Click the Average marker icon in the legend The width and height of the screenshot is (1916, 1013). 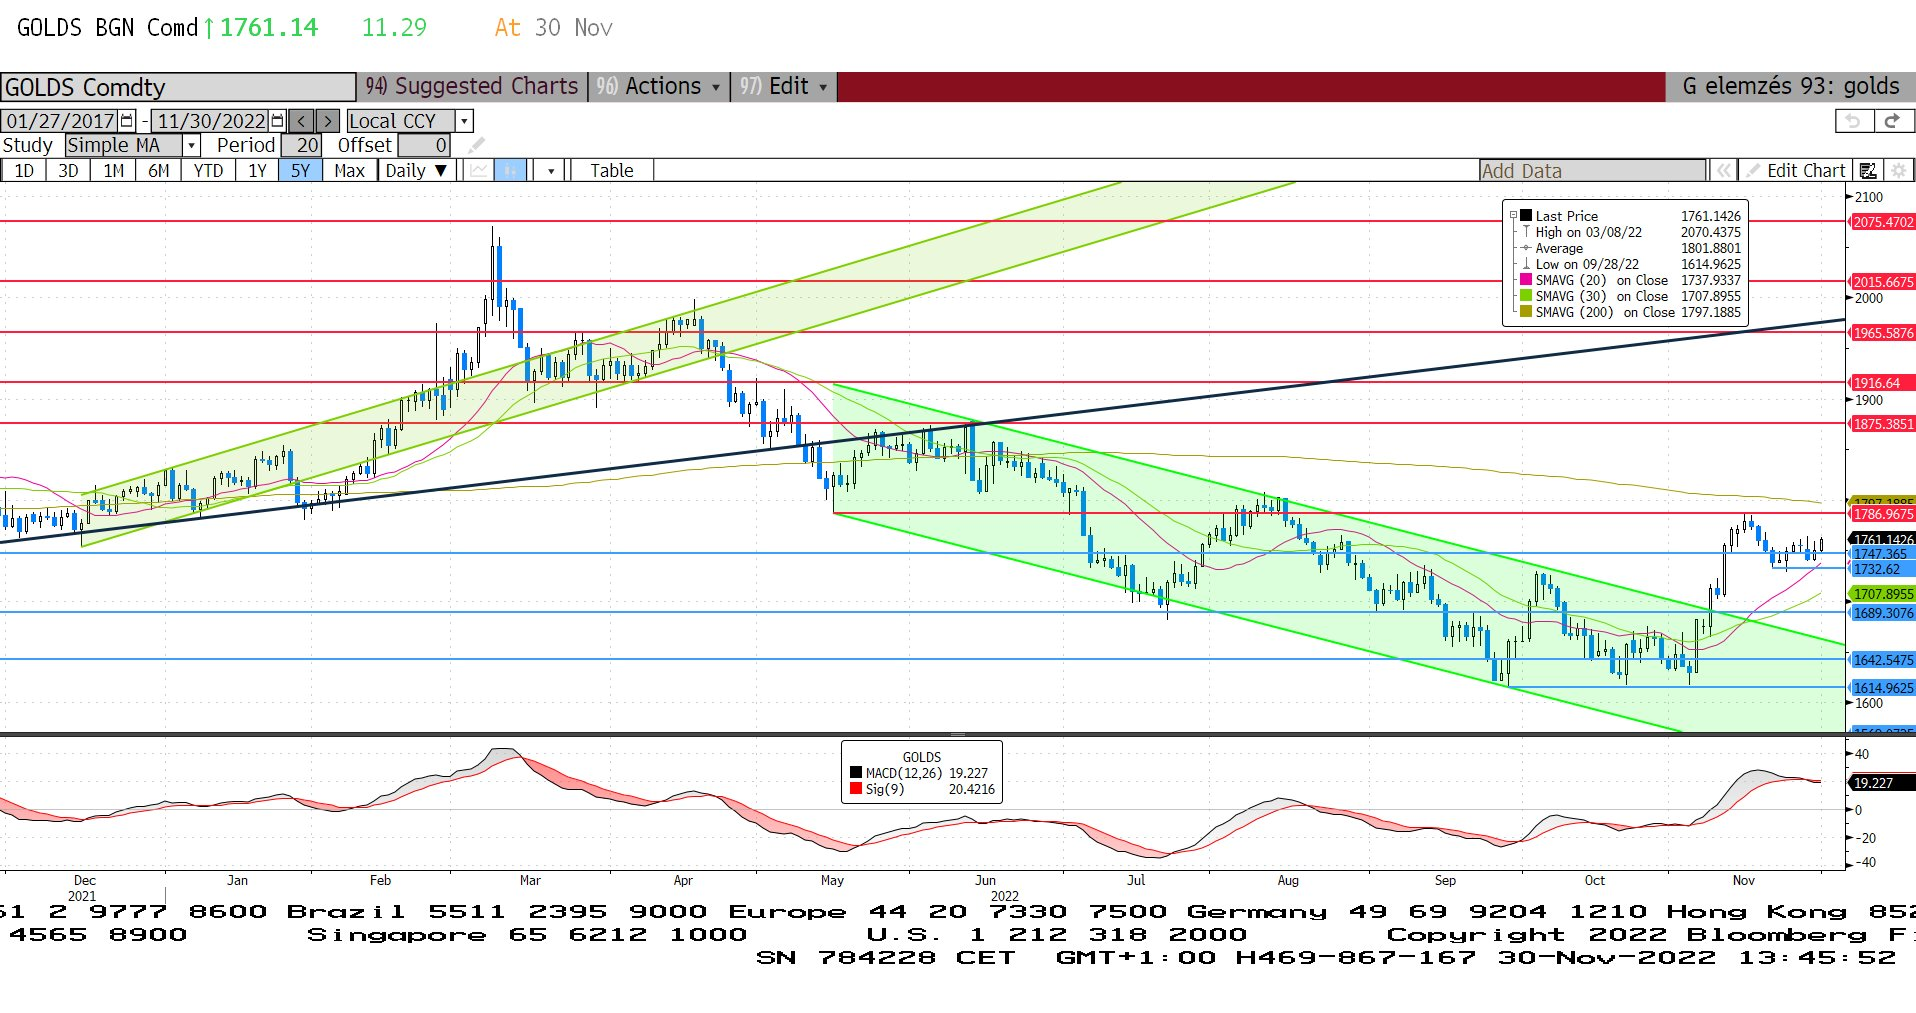coord(1526,248)
